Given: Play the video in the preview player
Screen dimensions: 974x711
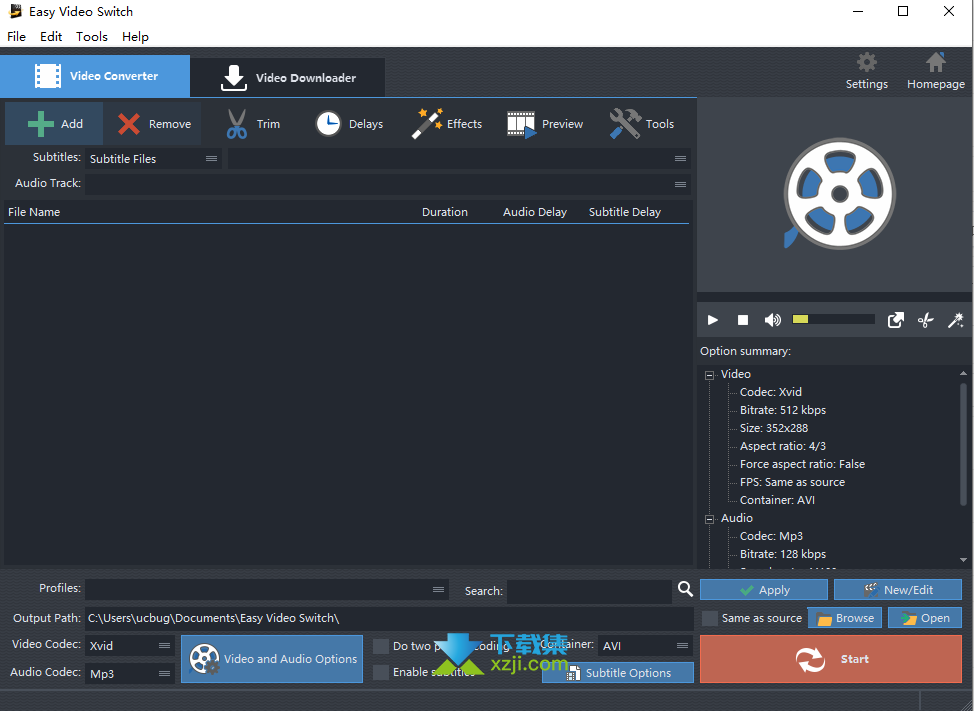Looking at the screenshot, I should tap(712, 320).
